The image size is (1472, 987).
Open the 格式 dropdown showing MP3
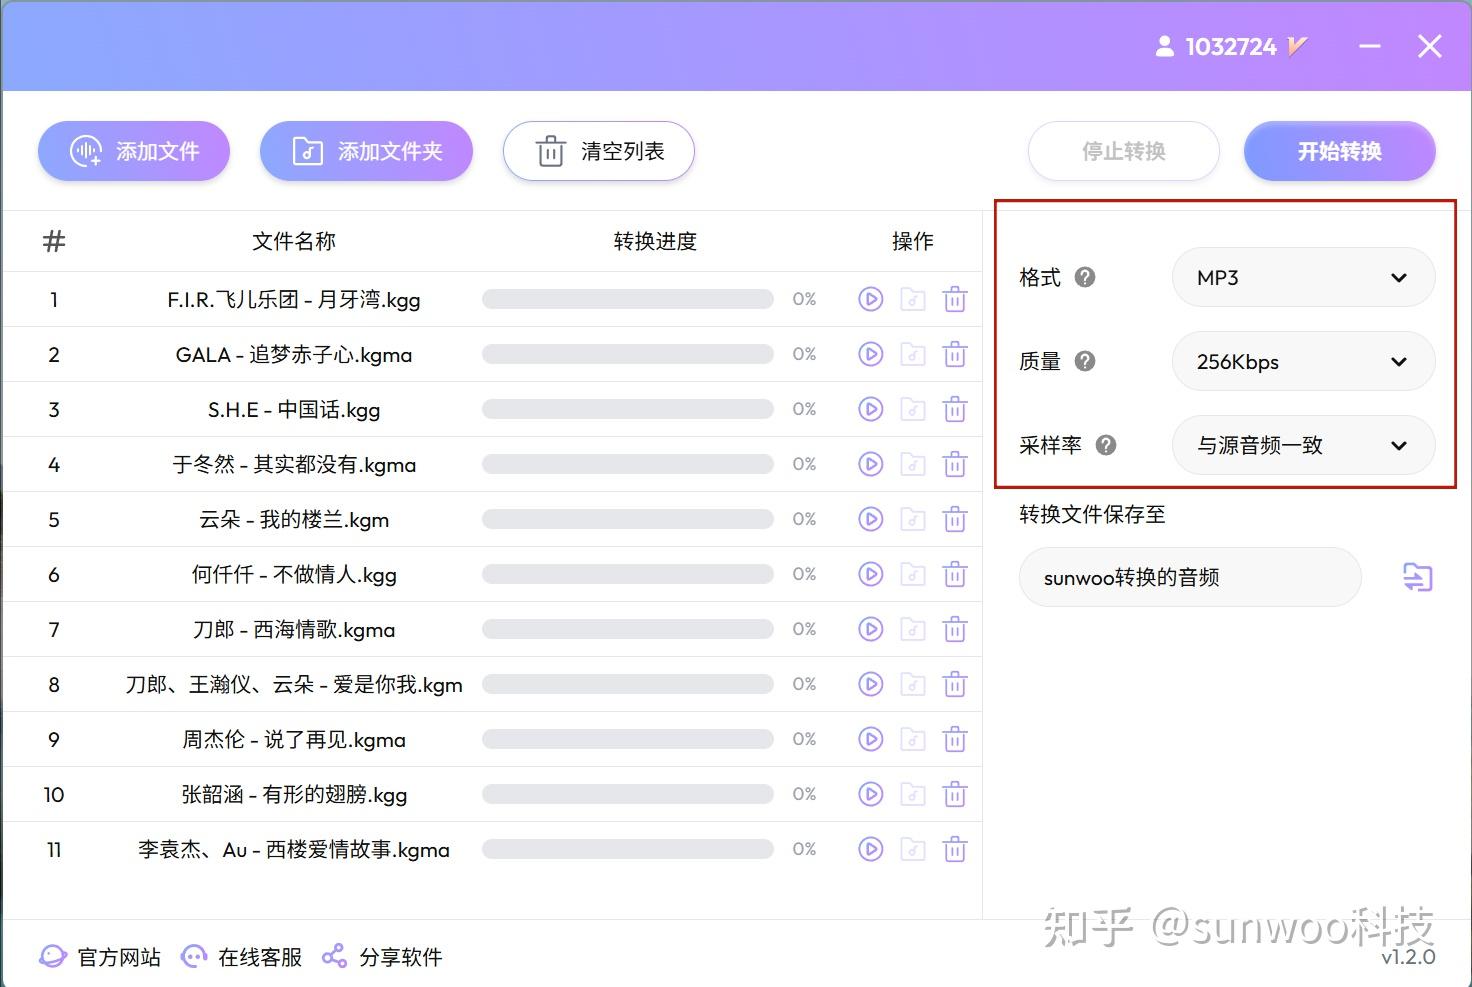coord(1303,278)
